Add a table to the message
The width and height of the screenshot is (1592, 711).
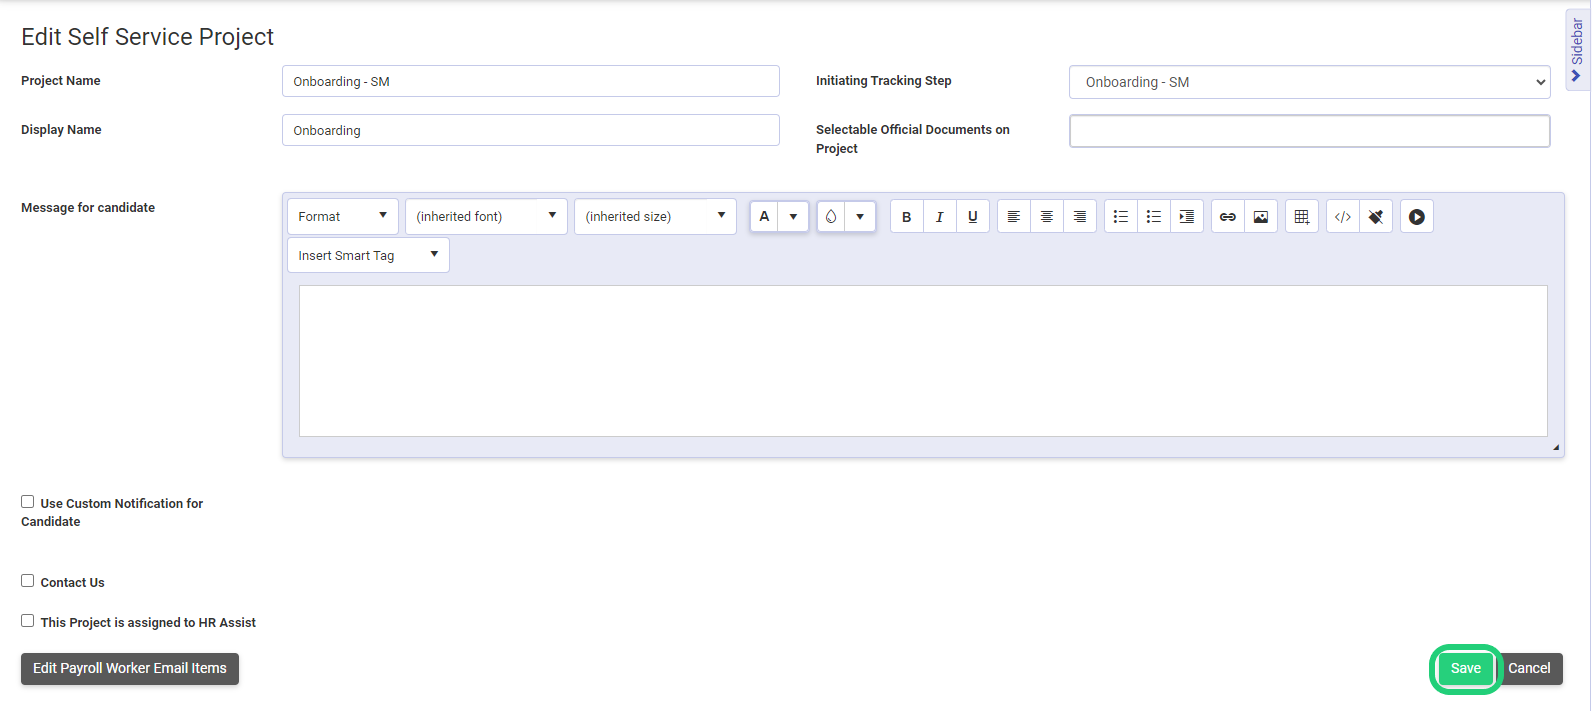pyautogui.click(x=1301, y=217)
